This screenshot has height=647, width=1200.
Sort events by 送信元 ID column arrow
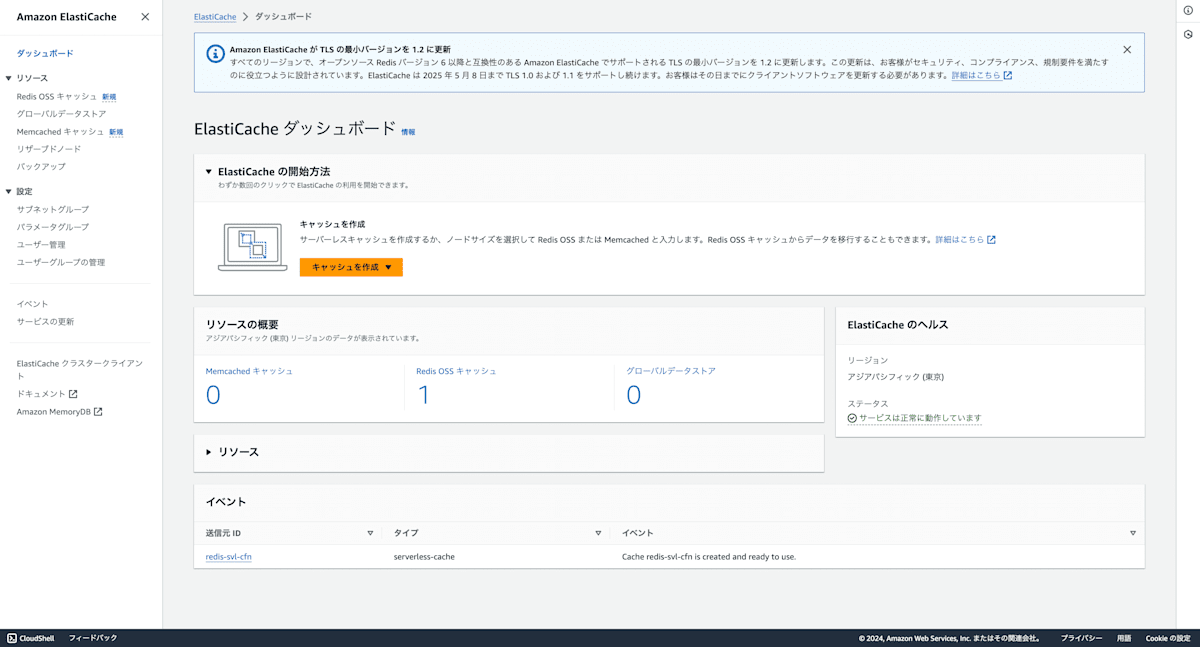(370, 533)
